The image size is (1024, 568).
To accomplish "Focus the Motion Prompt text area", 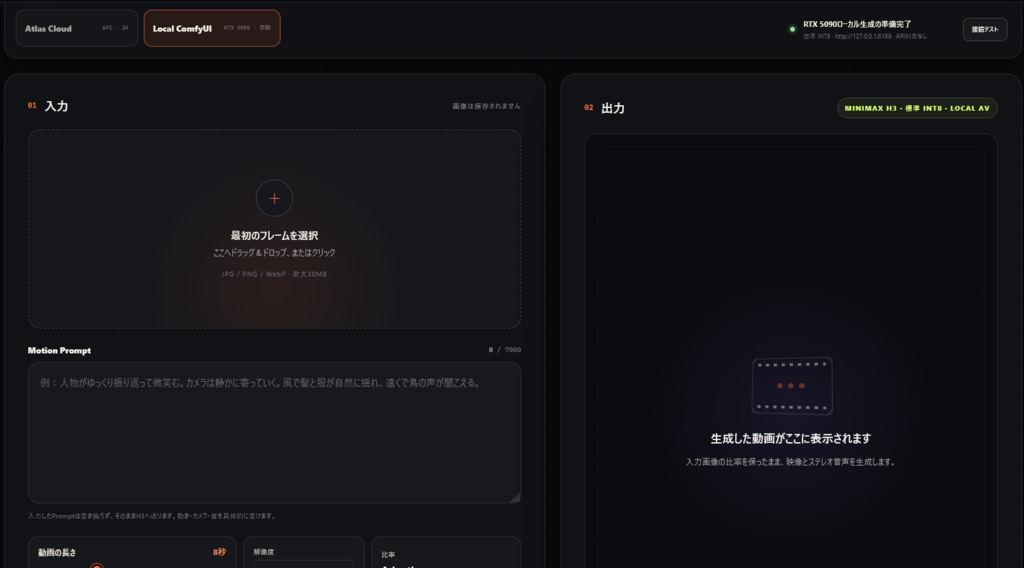I will pyautogui.click(x=274, y=433).
